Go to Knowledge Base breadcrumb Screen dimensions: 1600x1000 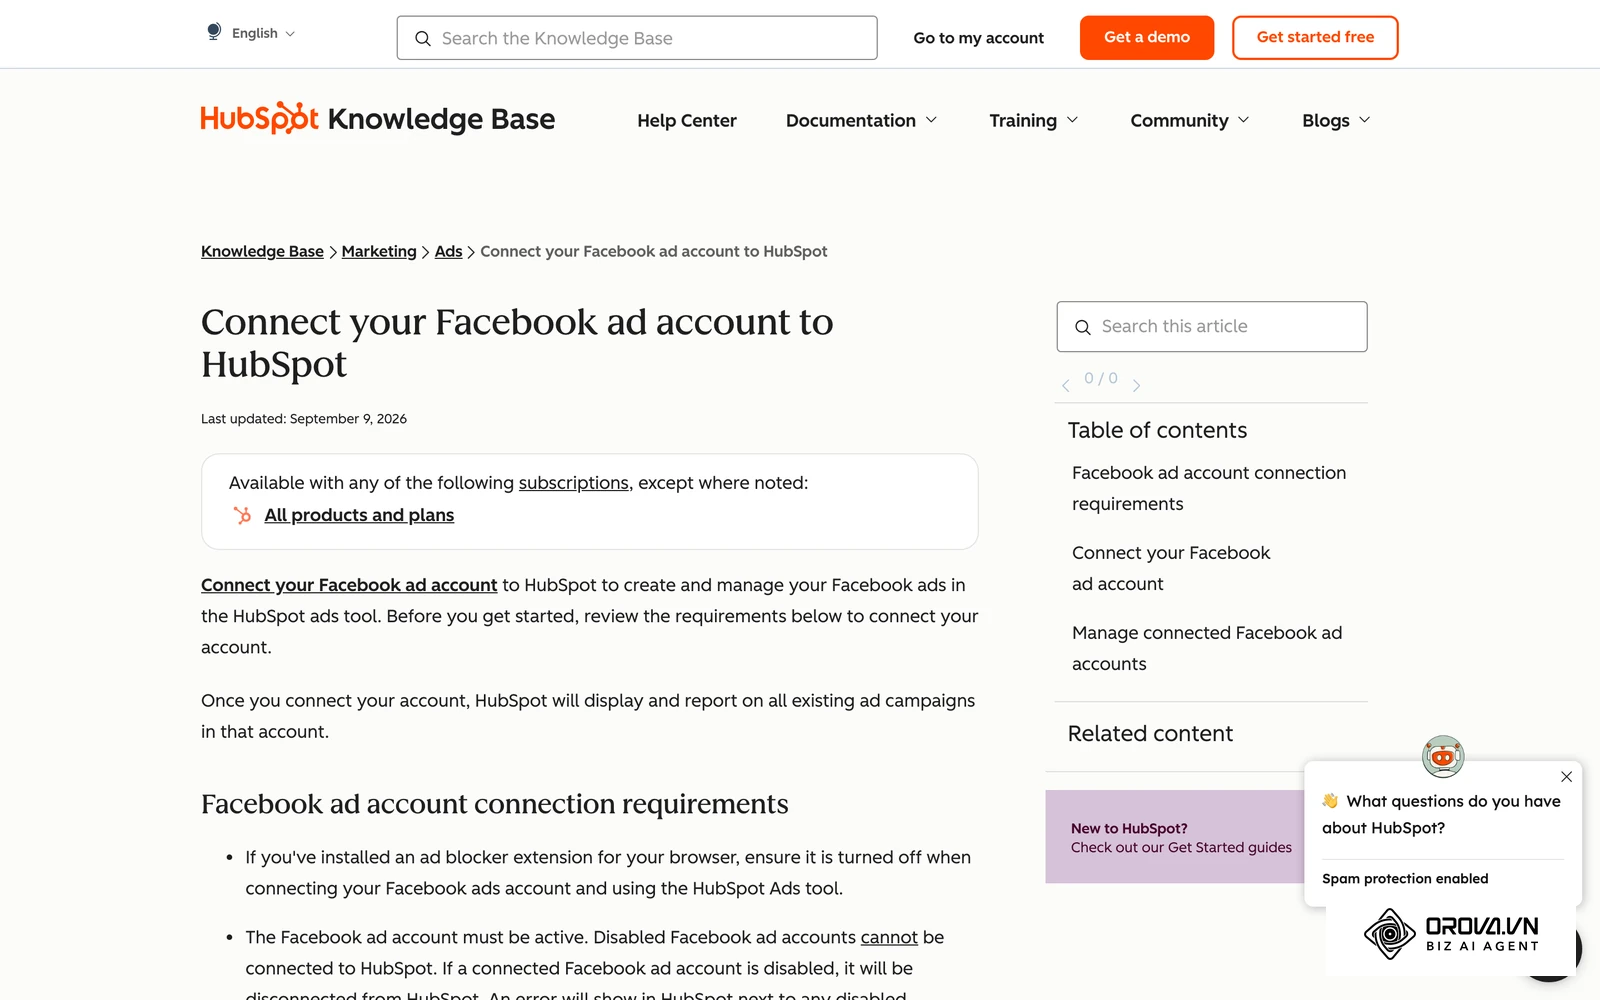click(x=262, y=251)
